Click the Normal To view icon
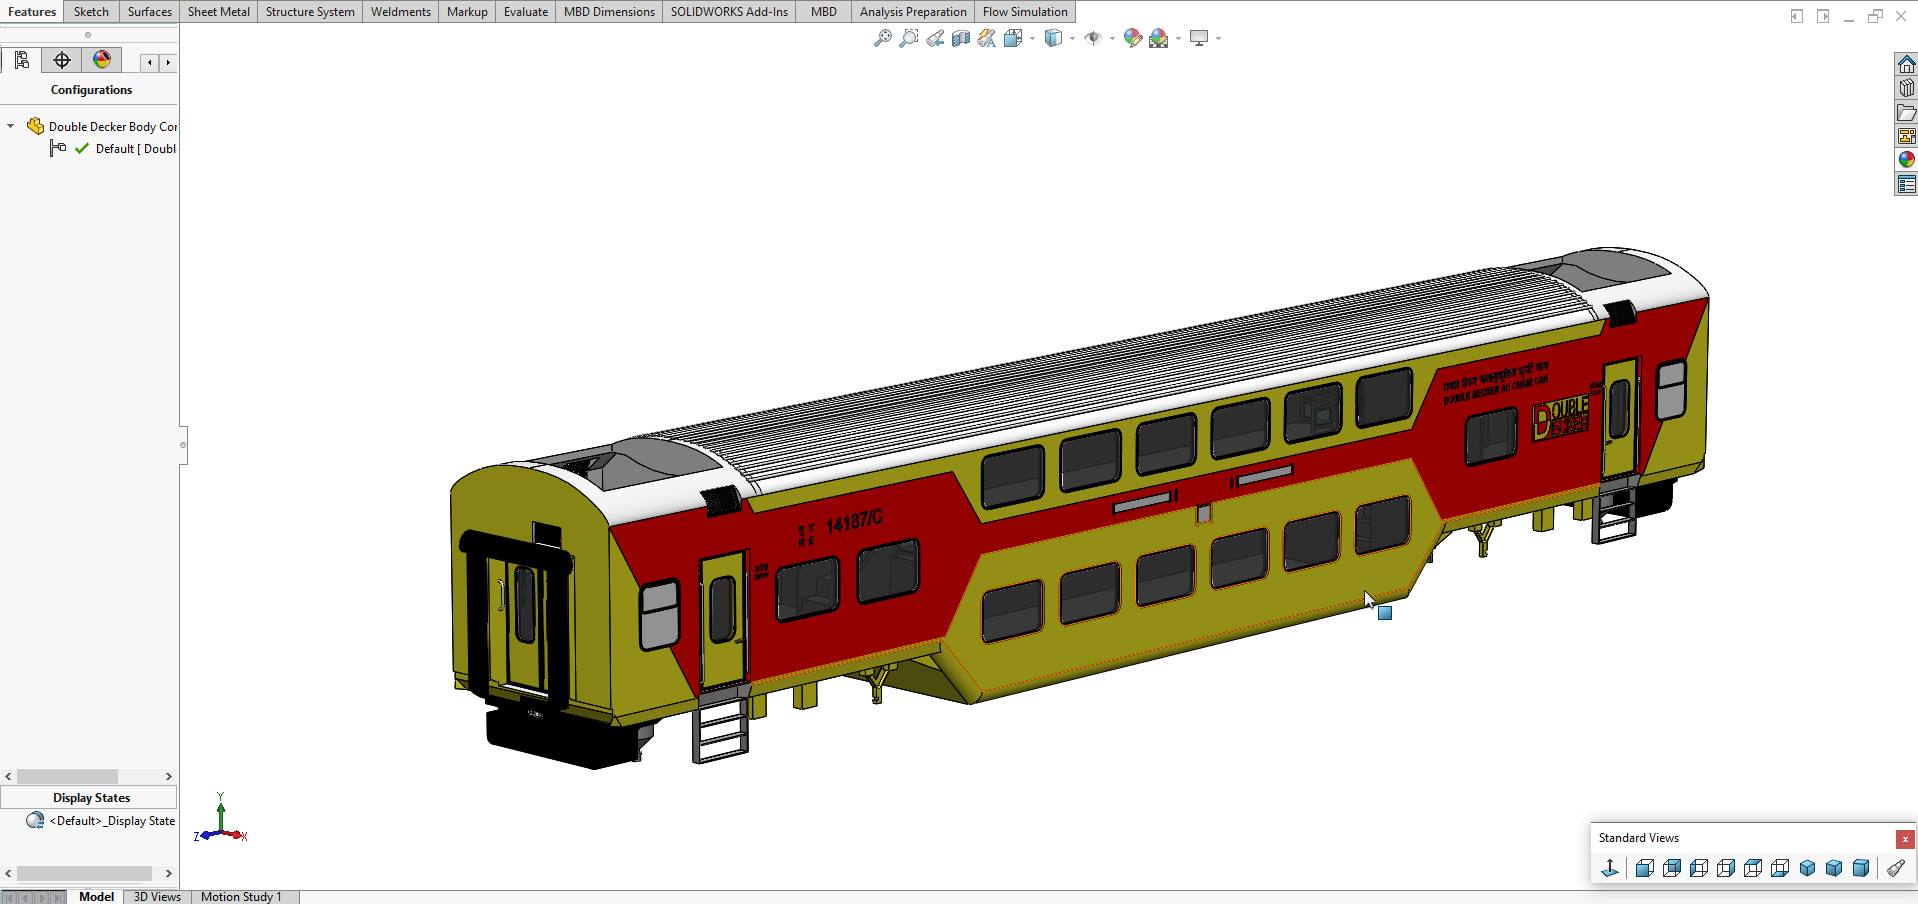The image size is (1918, 904). pyautogui.click(x=1609, y=868)
